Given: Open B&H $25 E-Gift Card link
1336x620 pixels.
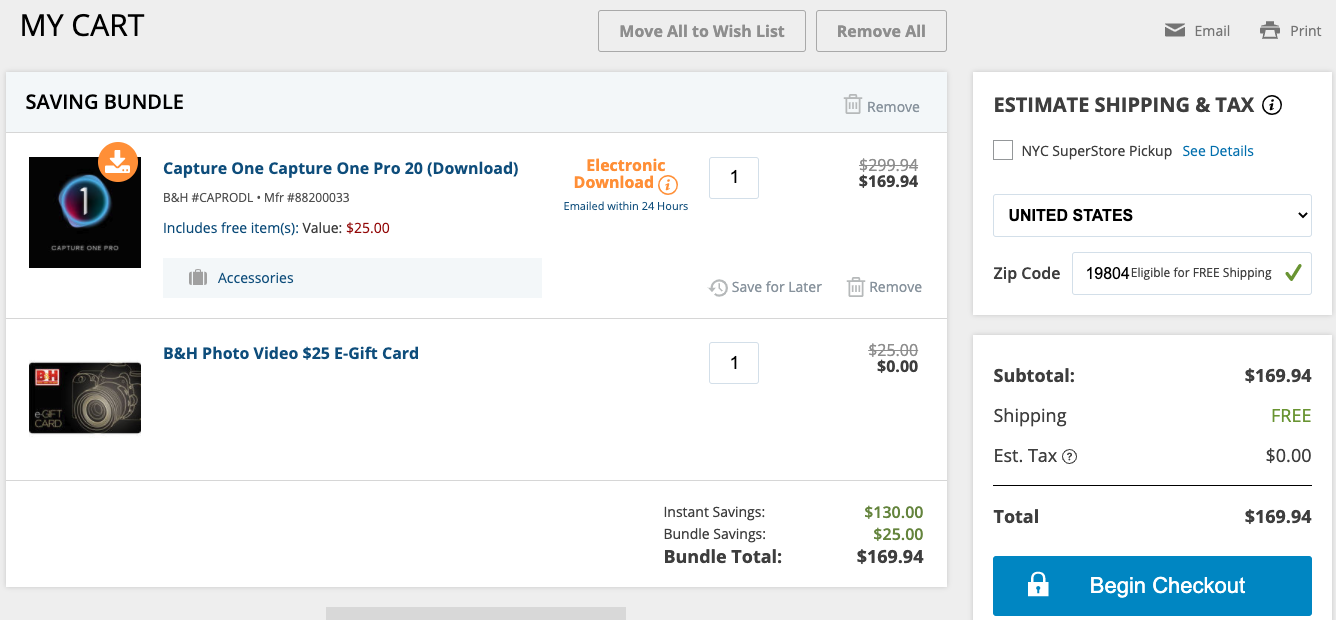Looking at the screenshot, I should coord(291,353).
